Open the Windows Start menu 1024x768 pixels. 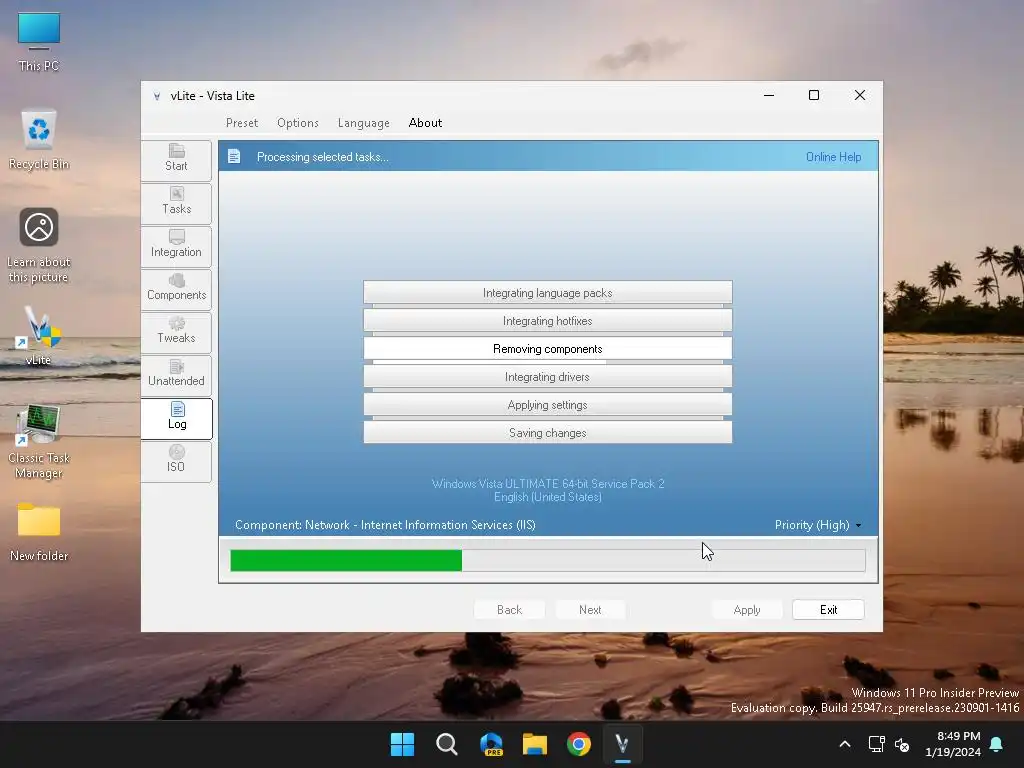tap(402, 744)
